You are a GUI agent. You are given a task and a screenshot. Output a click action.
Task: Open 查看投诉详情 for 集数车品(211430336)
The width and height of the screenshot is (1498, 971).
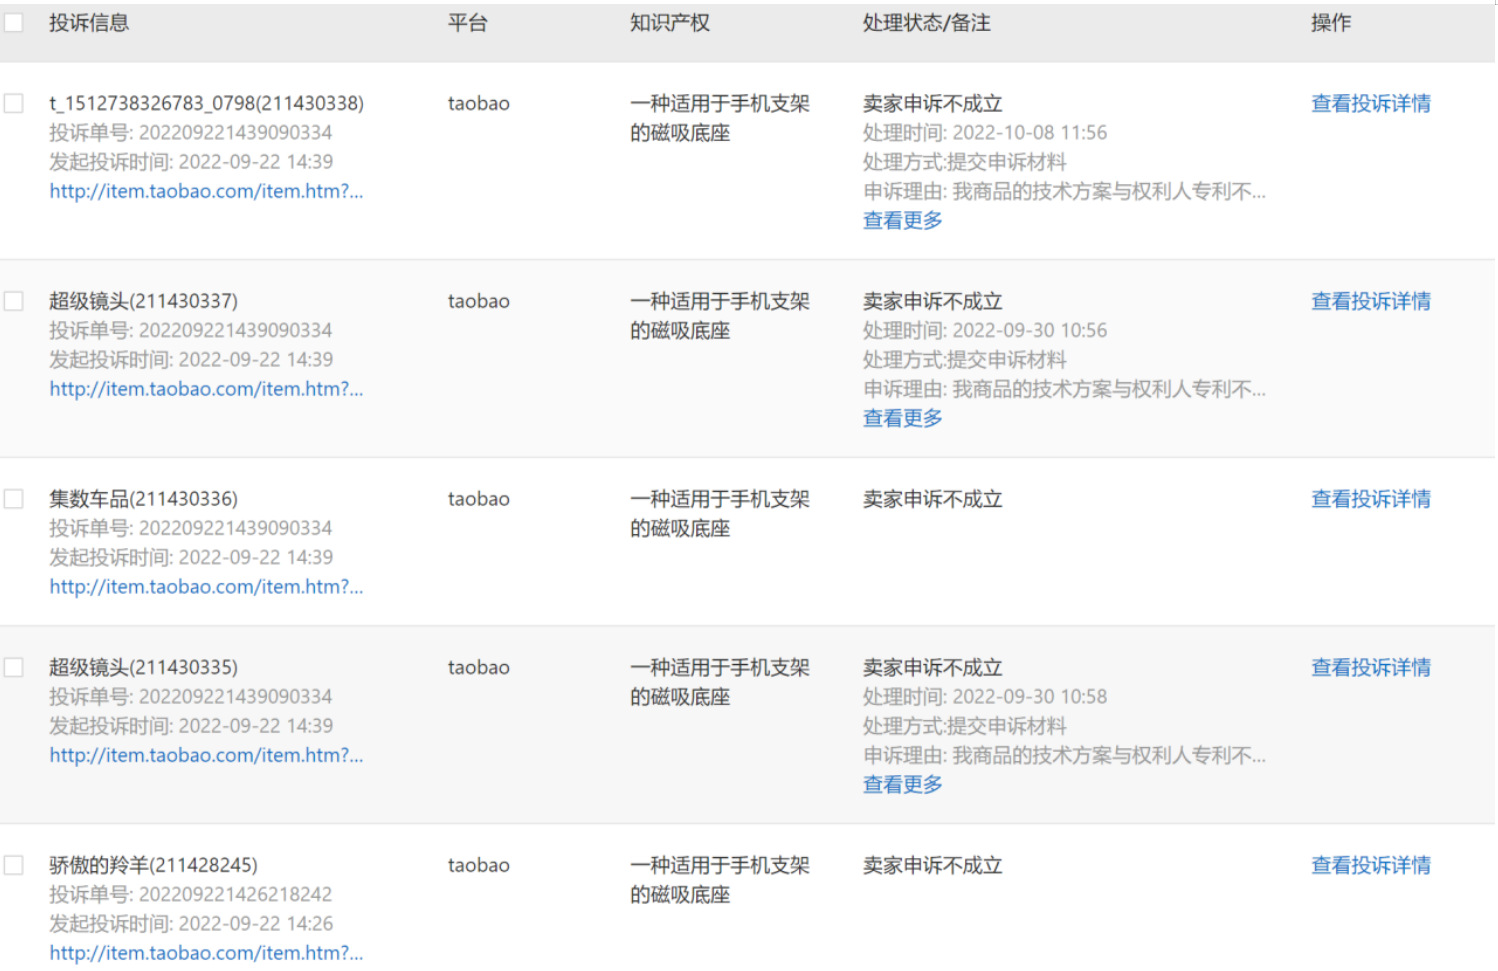point(1370,499)
